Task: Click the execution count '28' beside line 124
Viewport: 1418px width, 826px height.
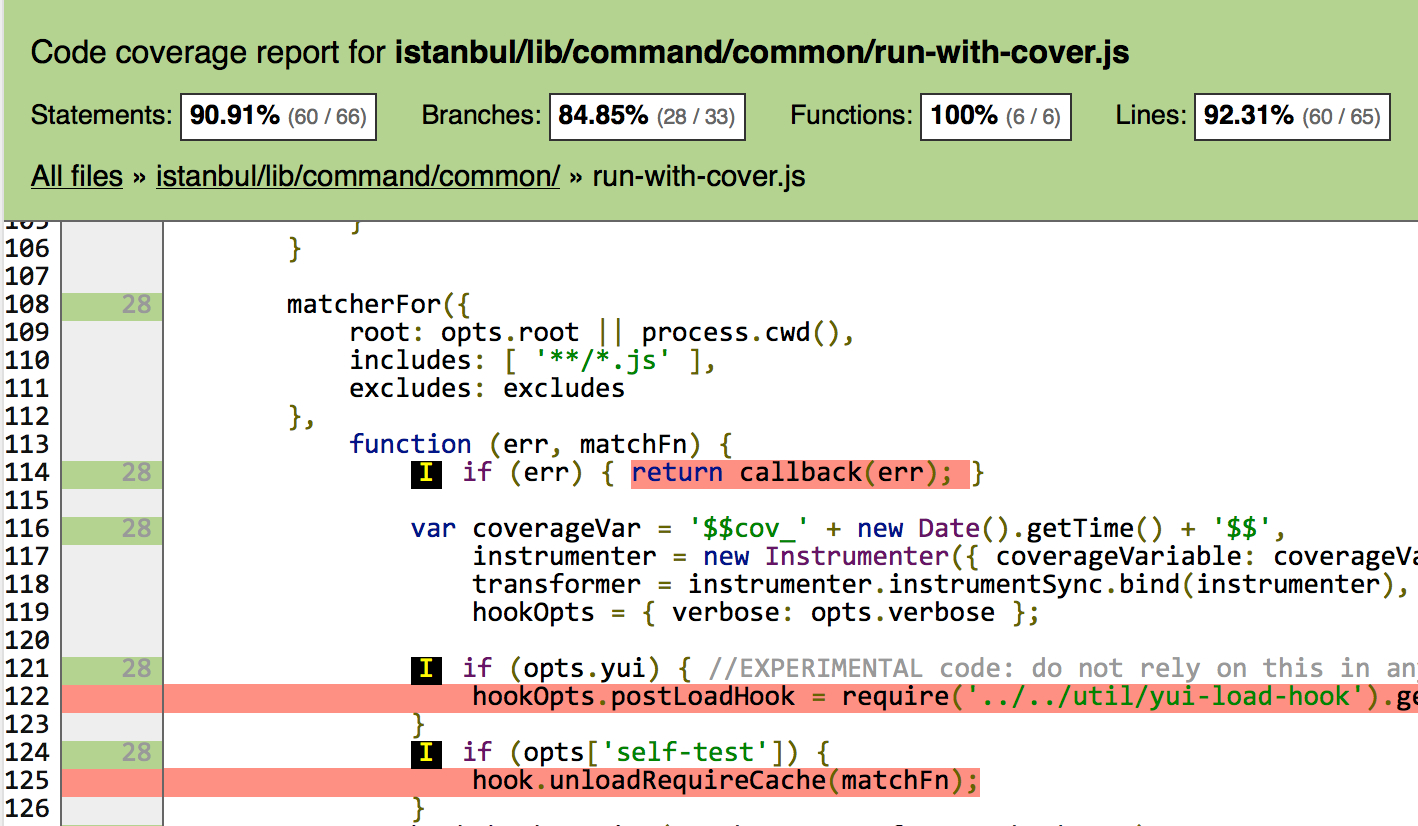Action: point(139,753)
